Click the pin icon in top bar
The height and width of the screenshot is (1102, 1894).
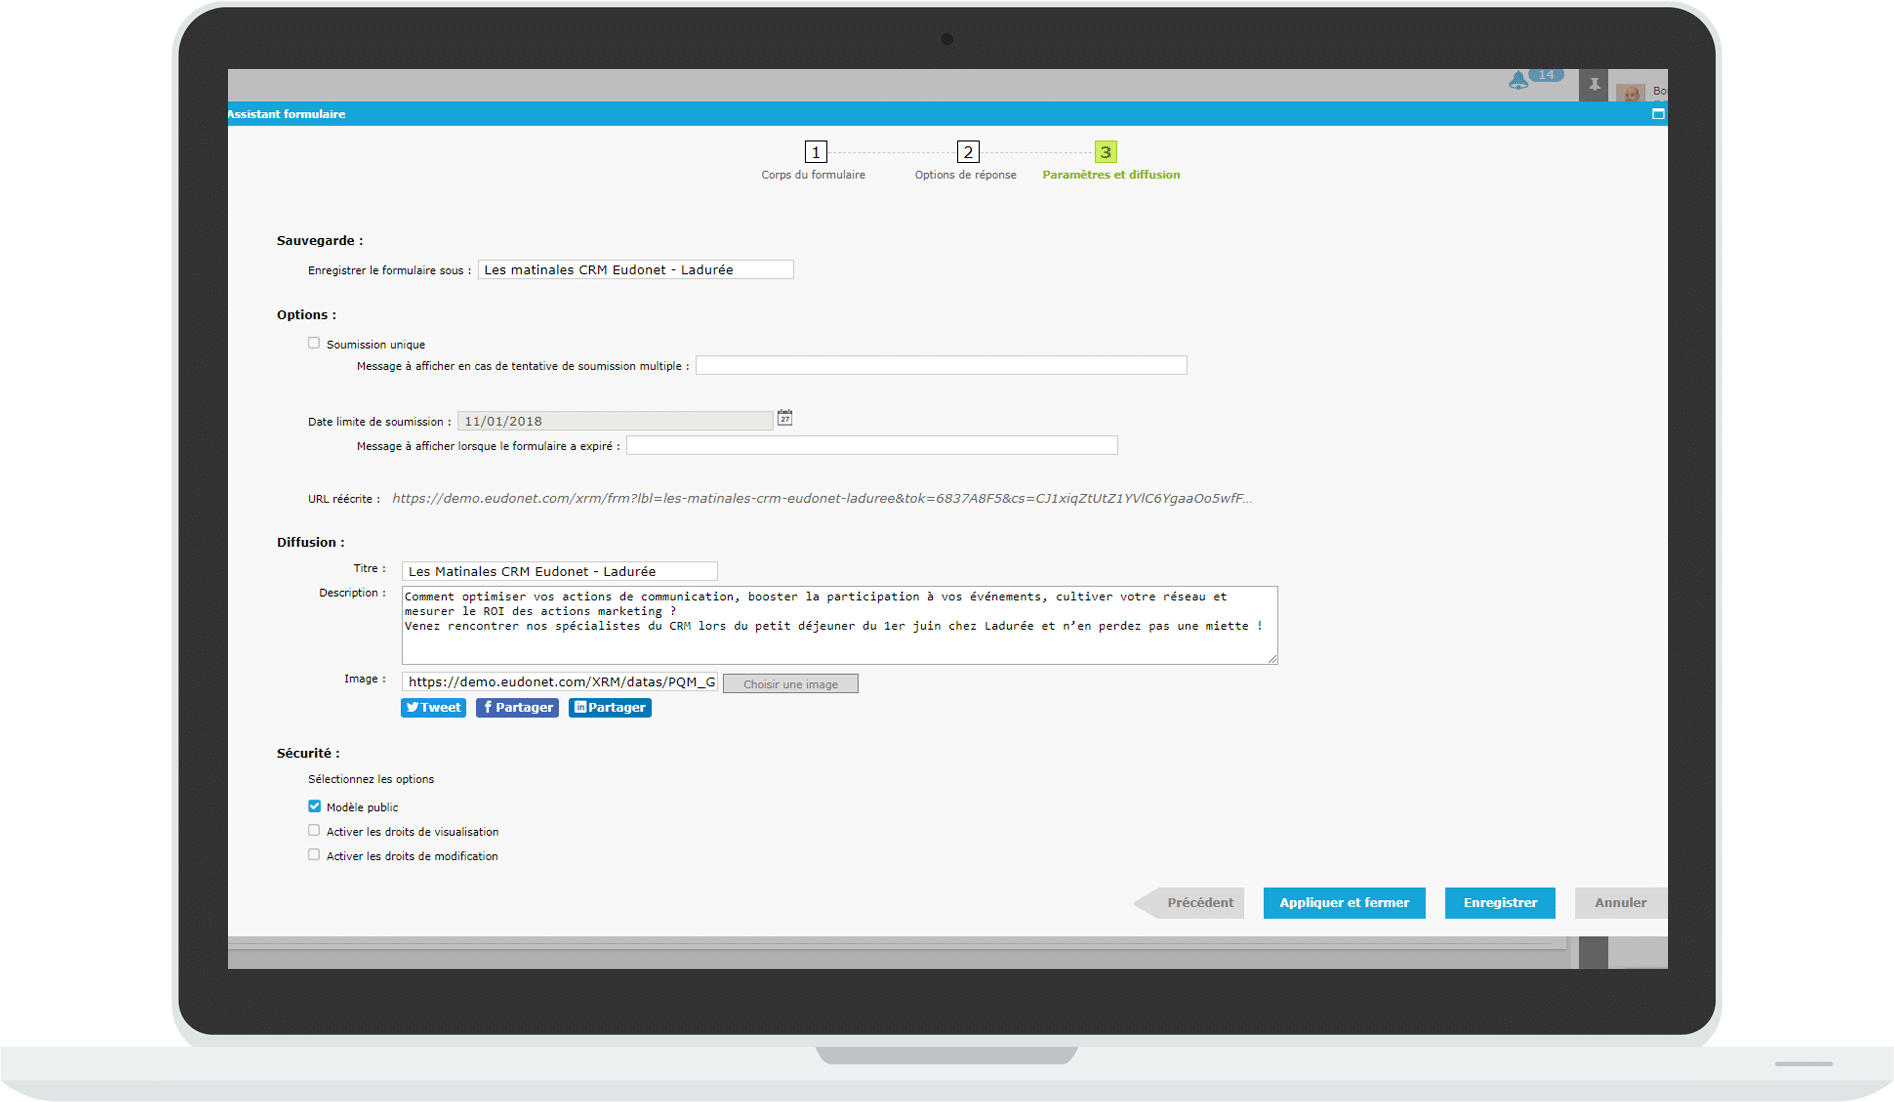[x=1594, y=85]
